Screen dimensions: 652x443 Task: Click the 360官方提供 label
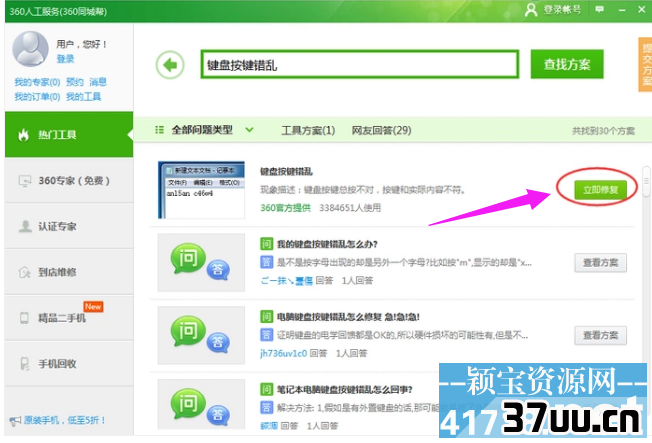point(286,208)
